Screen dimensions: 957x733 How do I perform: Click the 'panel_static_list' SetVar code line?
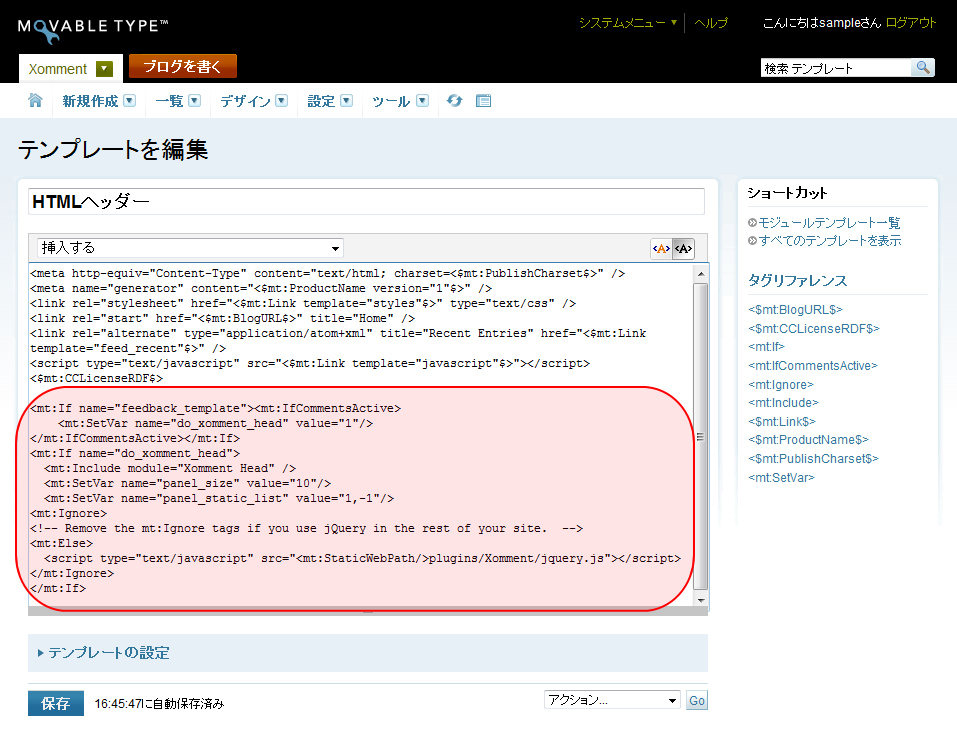click(219, 499)
